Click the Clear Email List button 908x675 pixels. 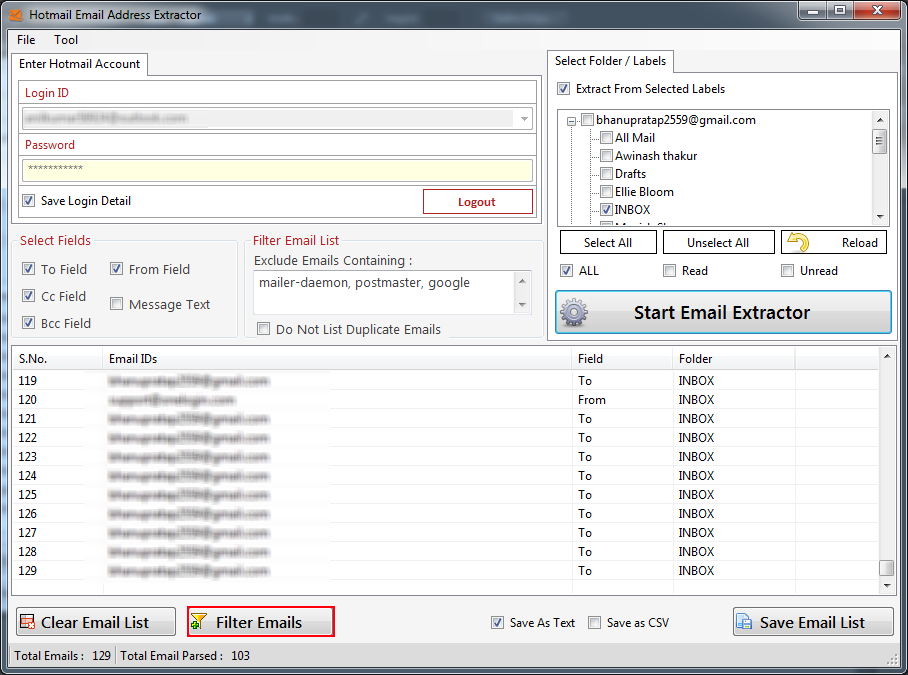96,622
